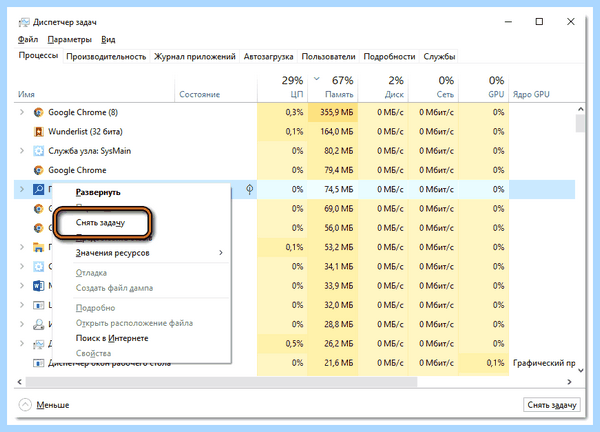Image resolution: width=600 pixels, height=432 pixels.
Task: Expand the Google Chrome (8) process group
Action: pos(22,112)
